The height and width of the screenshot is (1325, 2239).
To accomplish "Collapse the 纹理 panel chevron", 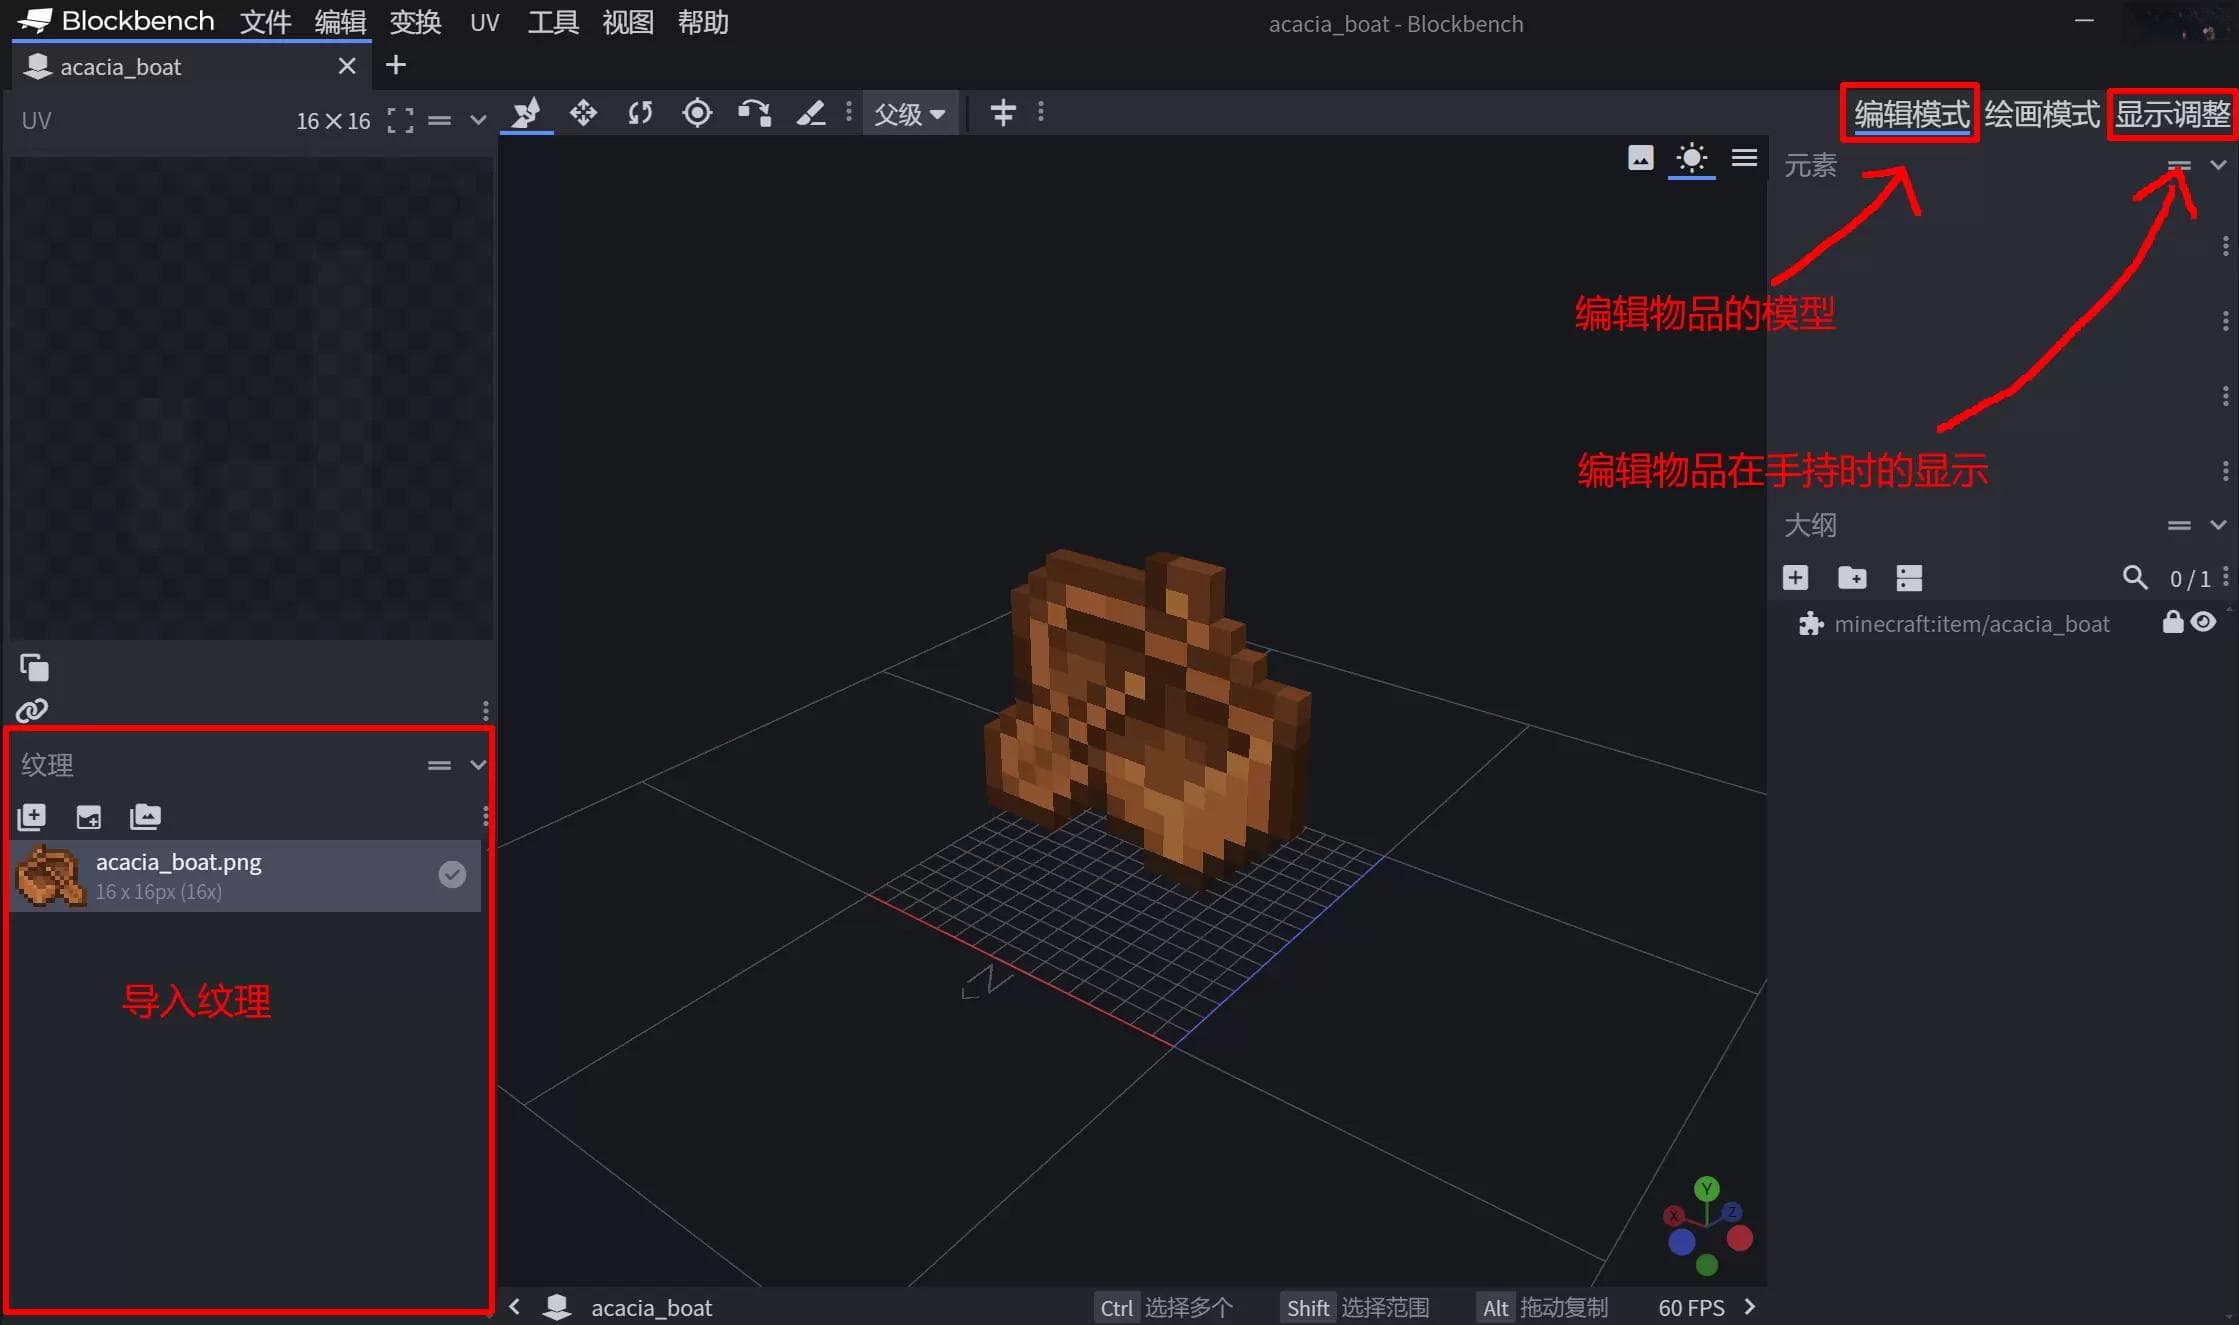I will pos(478,765).
